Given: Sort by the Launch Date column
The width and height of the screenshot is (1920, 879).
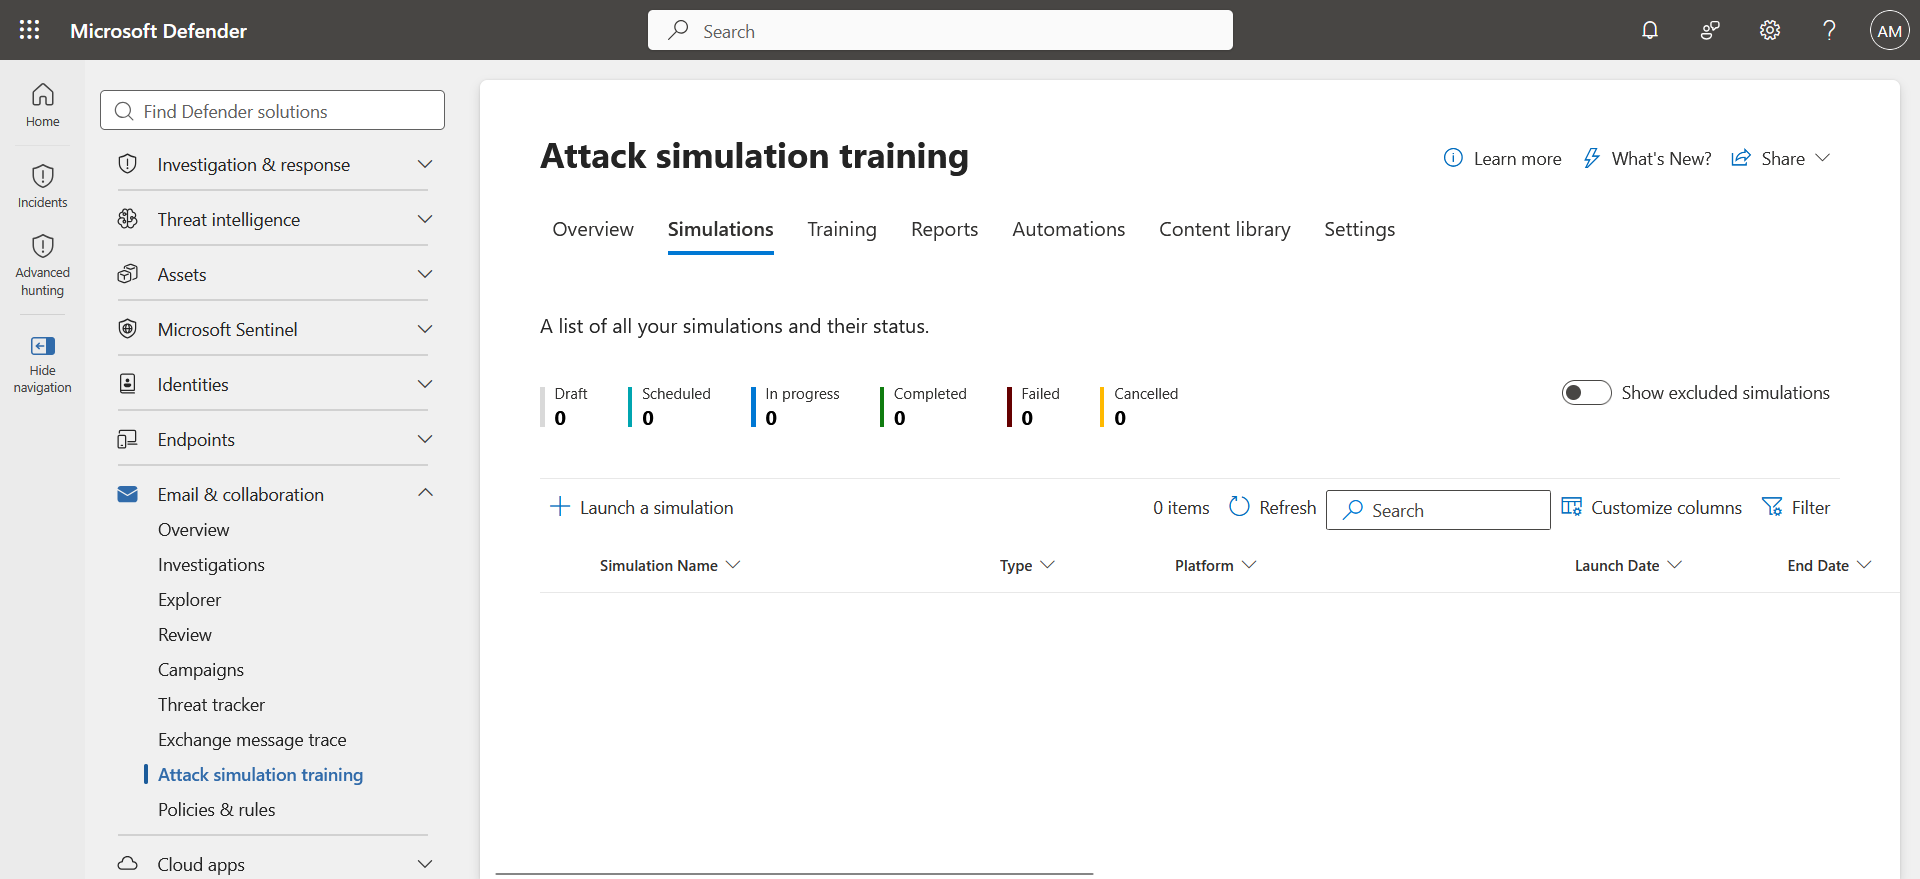Looking at the screenshot, I should point(1628,565).
